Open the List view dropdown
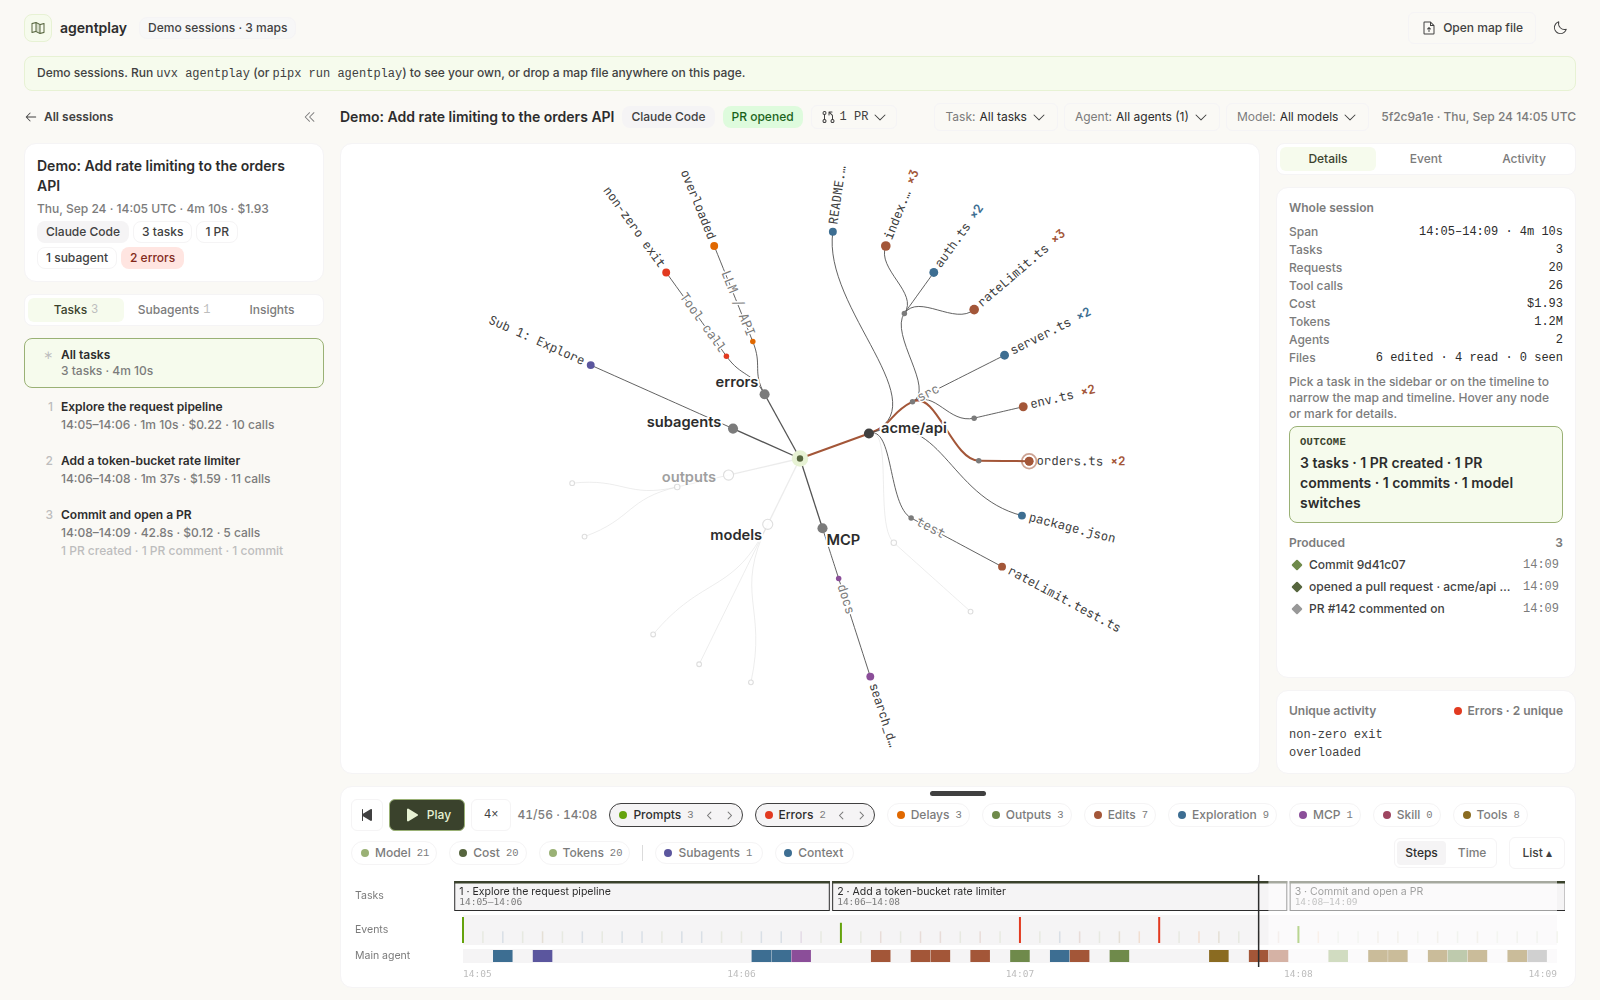Image resolution: width=1600 pixels, height=1000 pixels. click(x=1537, y=853)
